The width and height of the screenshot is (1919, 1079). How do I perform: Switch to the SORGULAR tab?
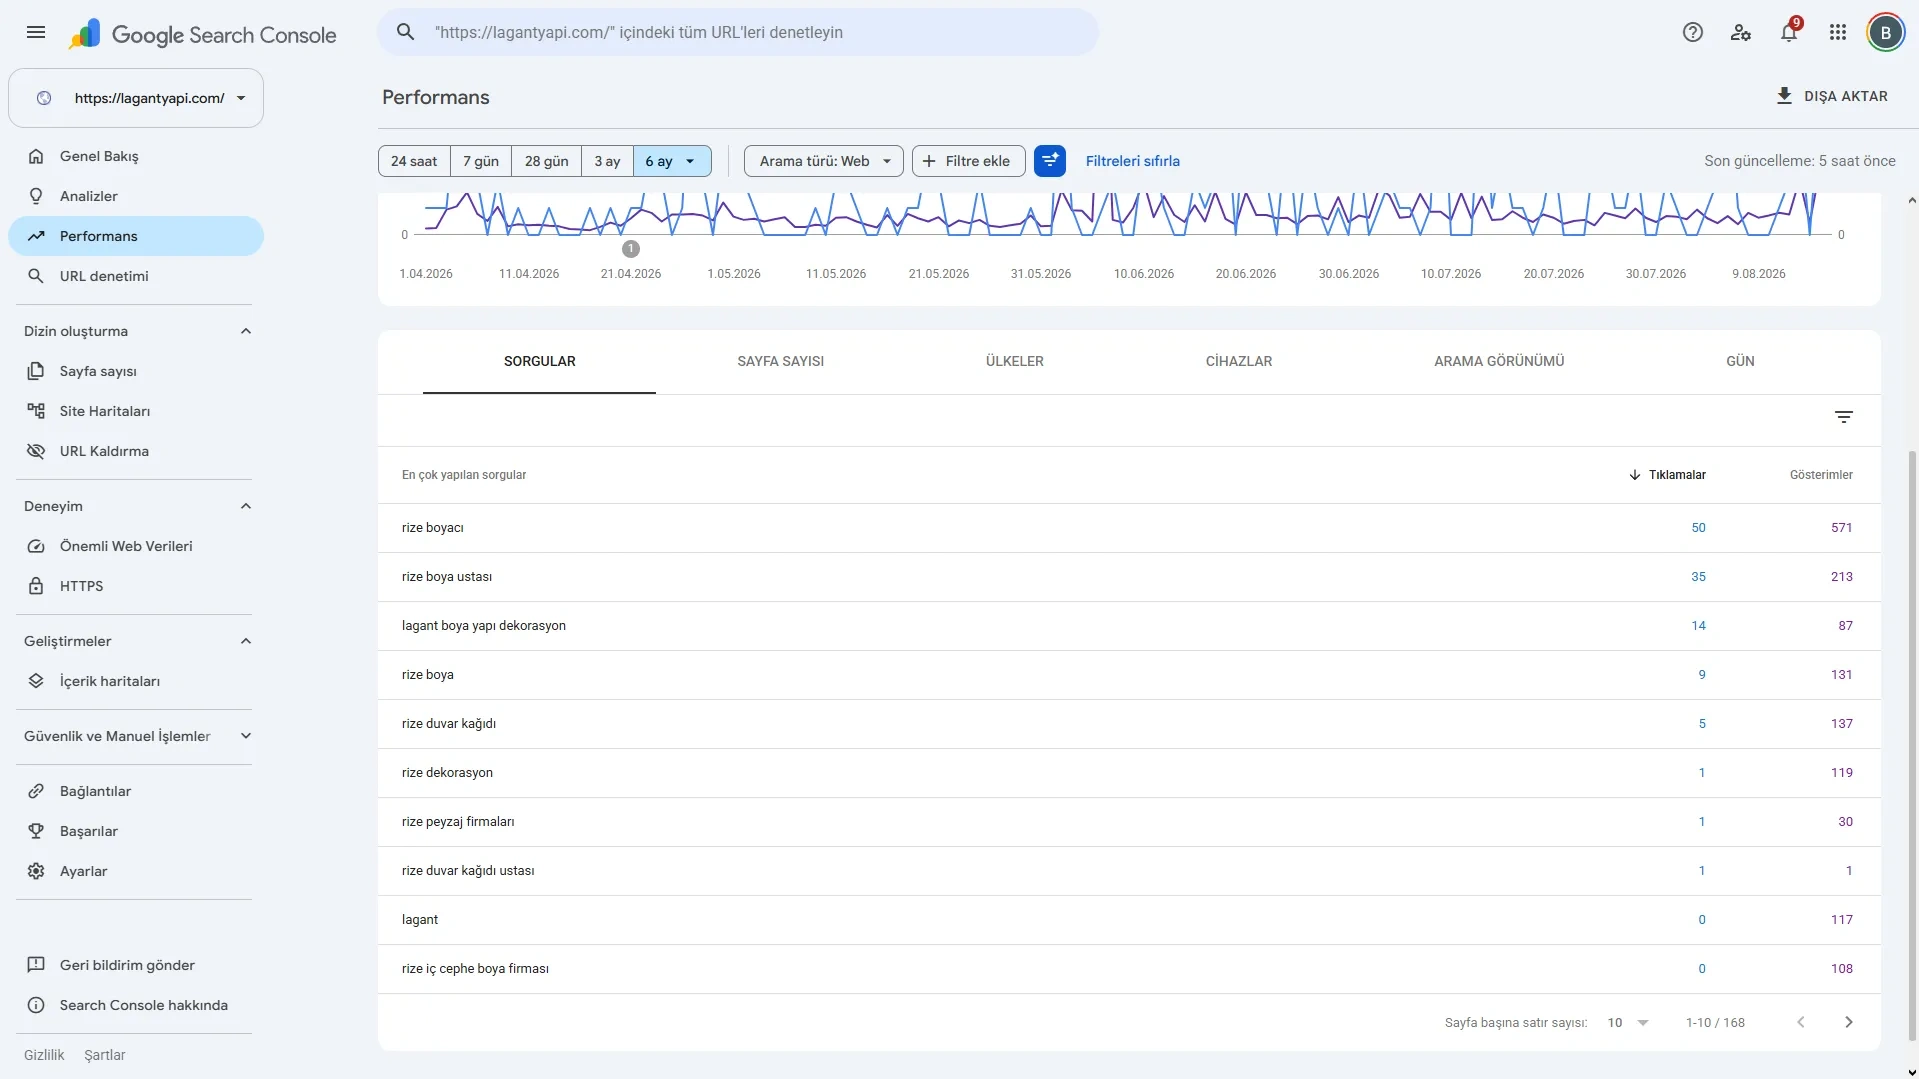tap(539, 361)
